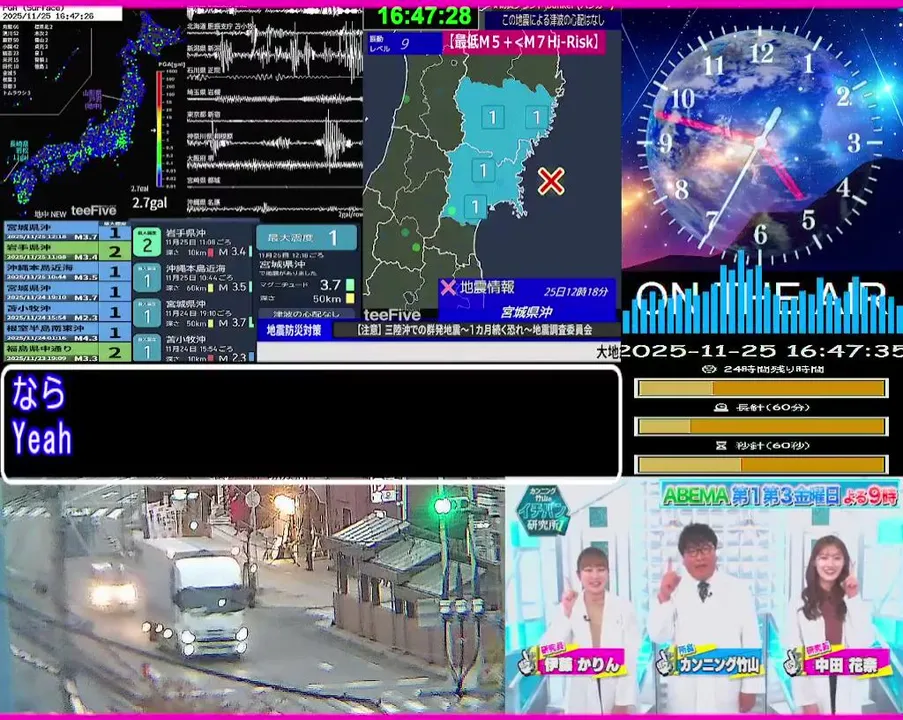This screenshot has height=720, width=903.
Task: Click the PGA (Surface) 2025/11/25 timestamp header
Action: coord(60,13)
